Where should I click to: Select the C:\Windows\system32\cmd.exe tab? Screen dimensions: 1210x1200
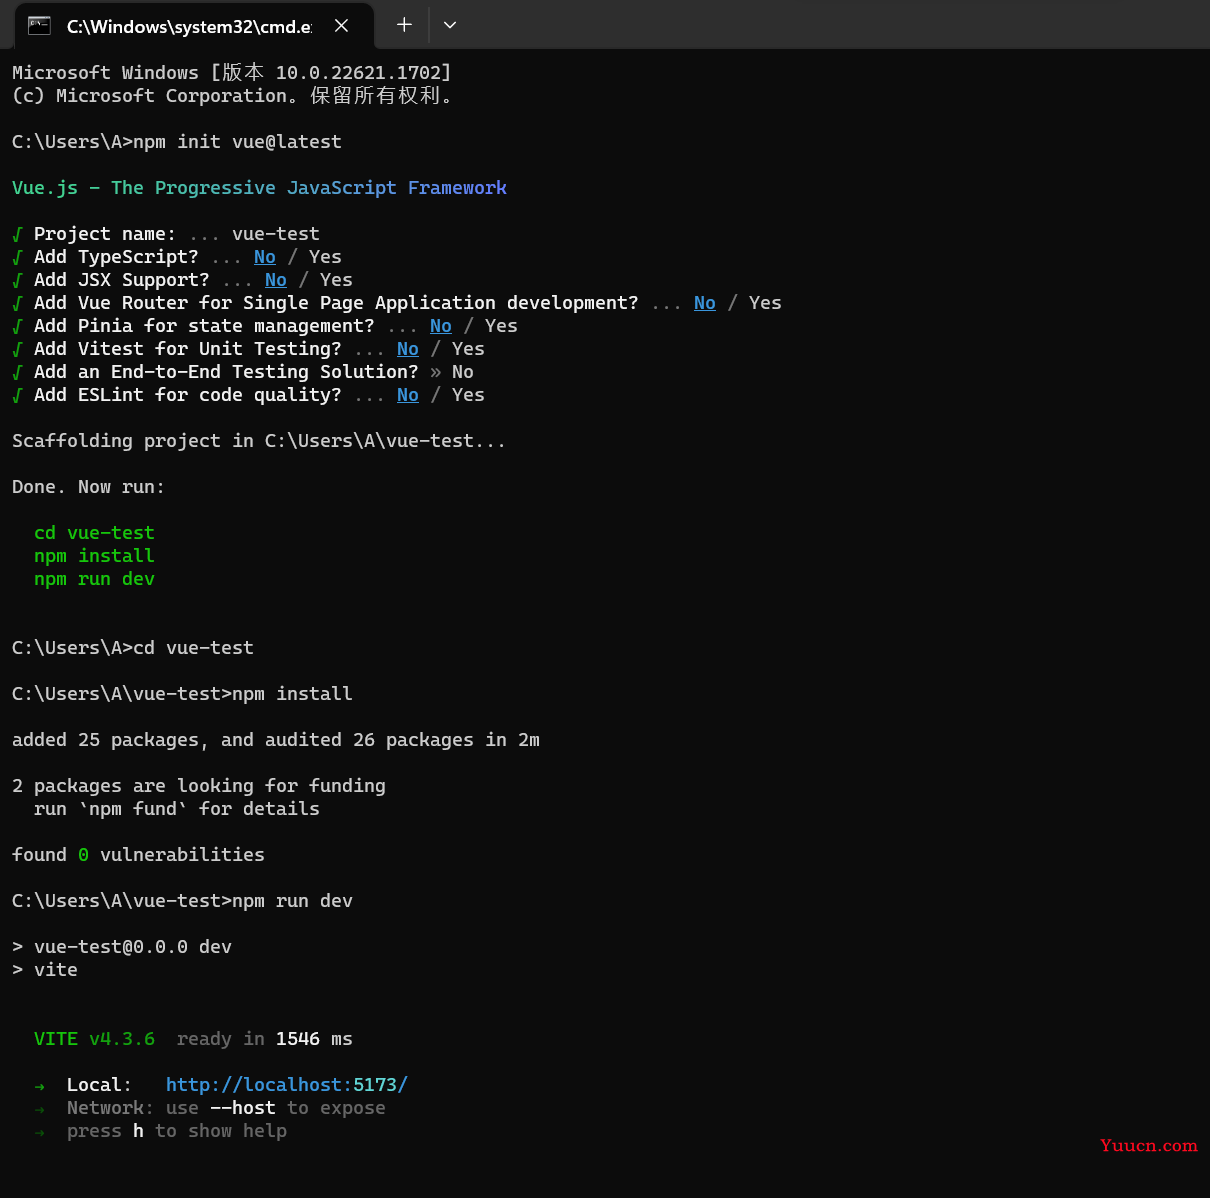[x=194, y=26]
